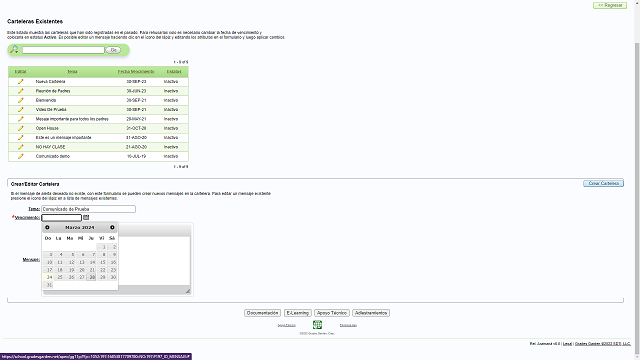Pick day 20 in the date picker
The image size is (640, 360).
(80, 270)
